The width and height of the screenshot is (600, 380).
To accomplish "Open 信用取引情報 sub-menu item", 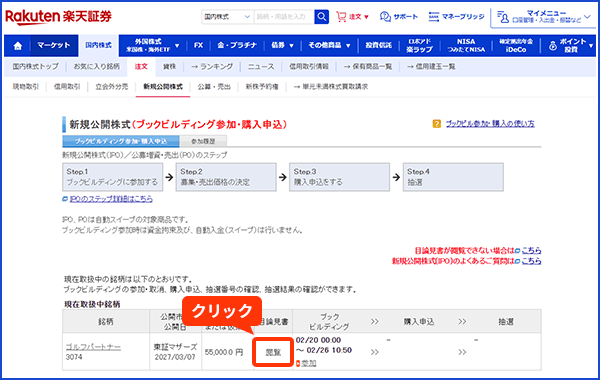I will pos(309,67).
